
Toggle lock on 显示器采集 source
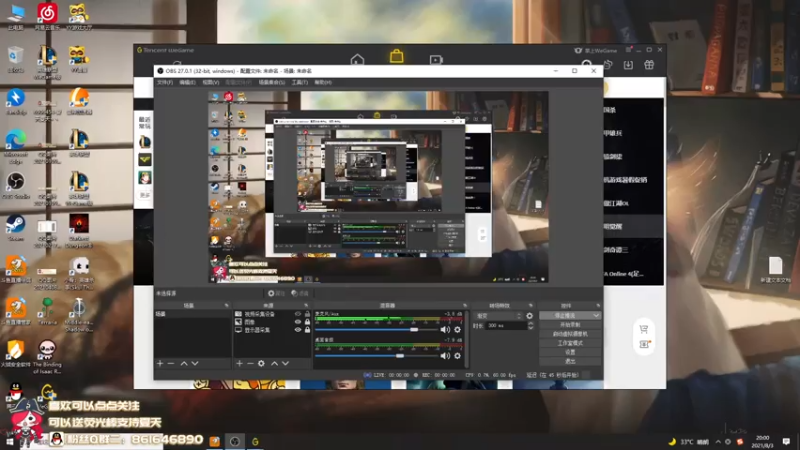pyautogui.click(x=307, y=330)
